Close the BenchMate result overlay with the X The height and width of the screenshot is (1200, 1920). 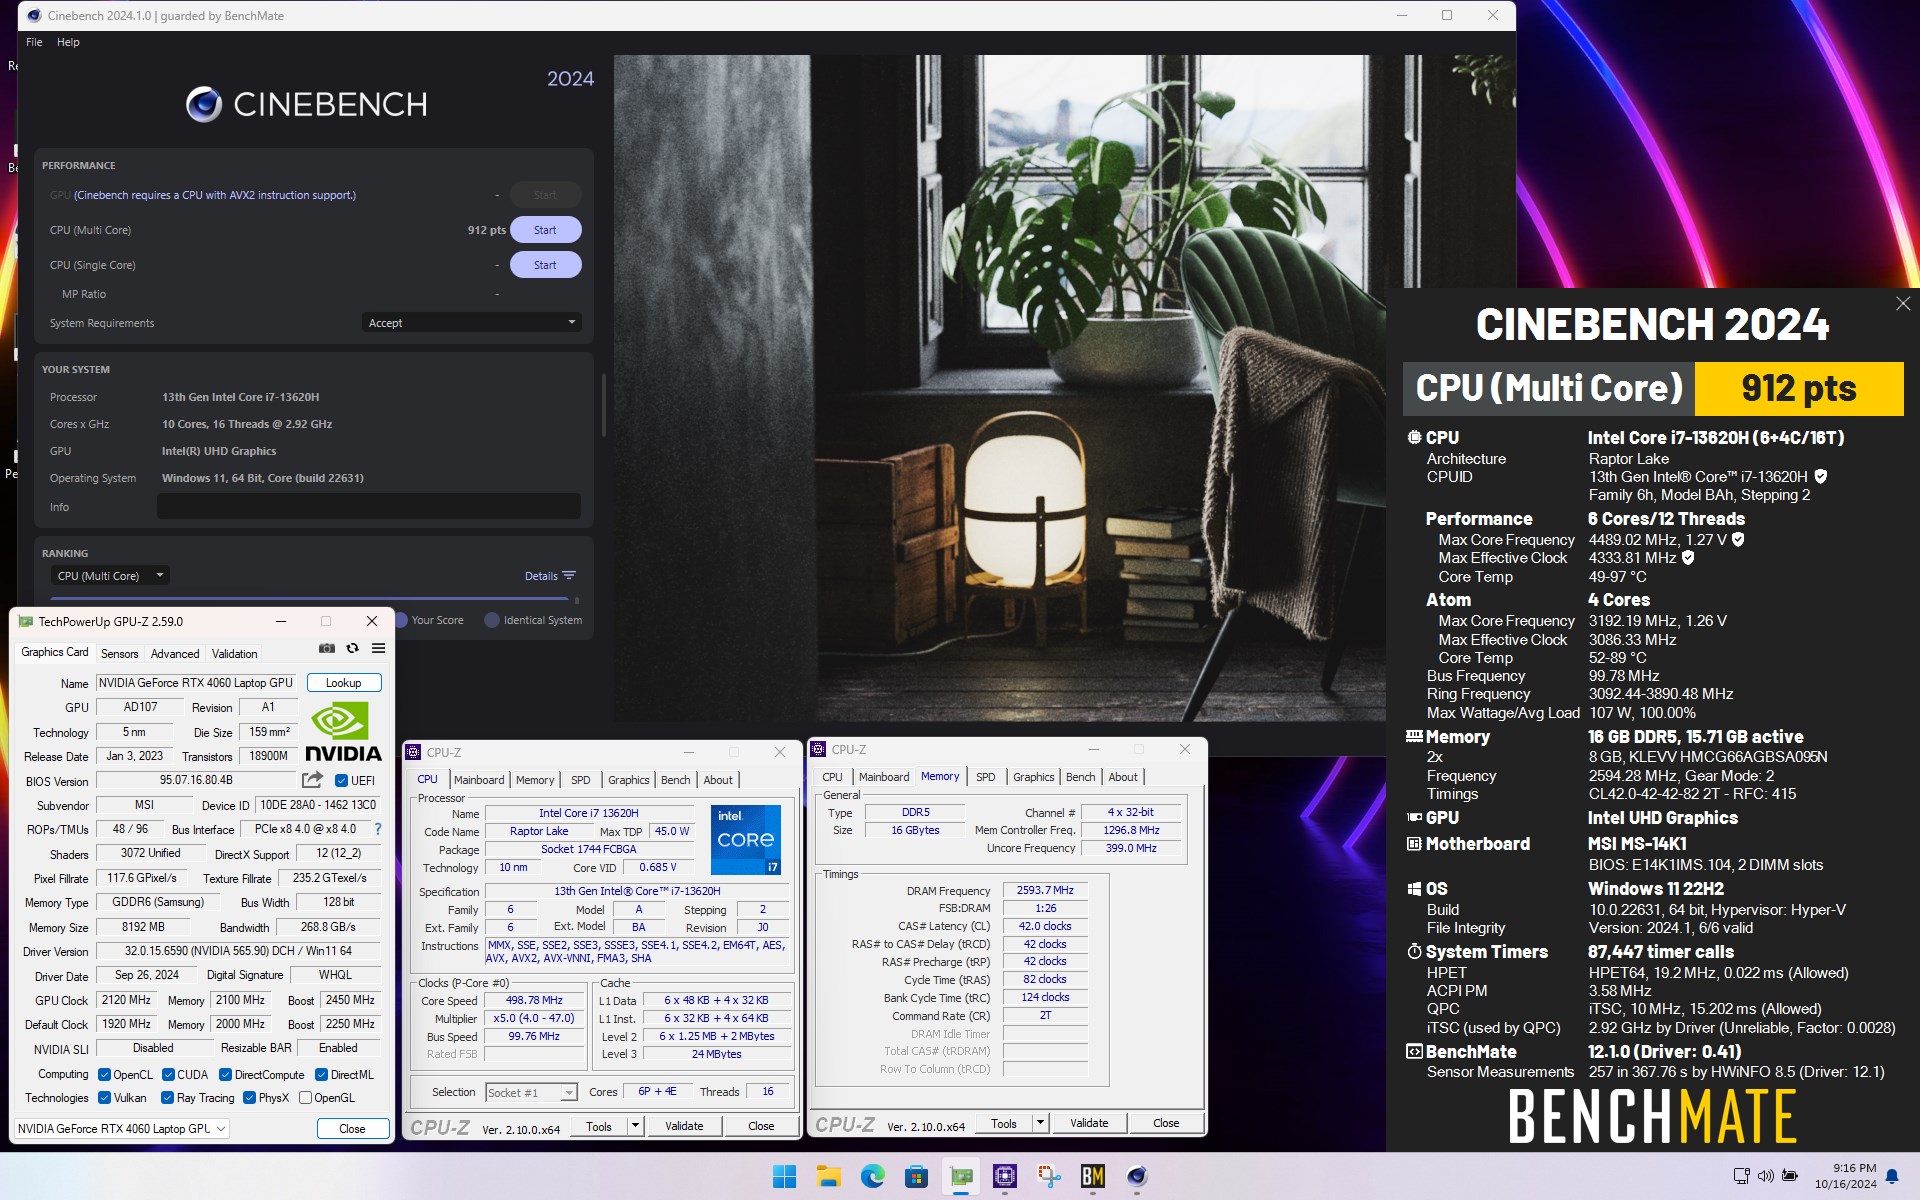pyautogui.click(x=1902, y=303)
